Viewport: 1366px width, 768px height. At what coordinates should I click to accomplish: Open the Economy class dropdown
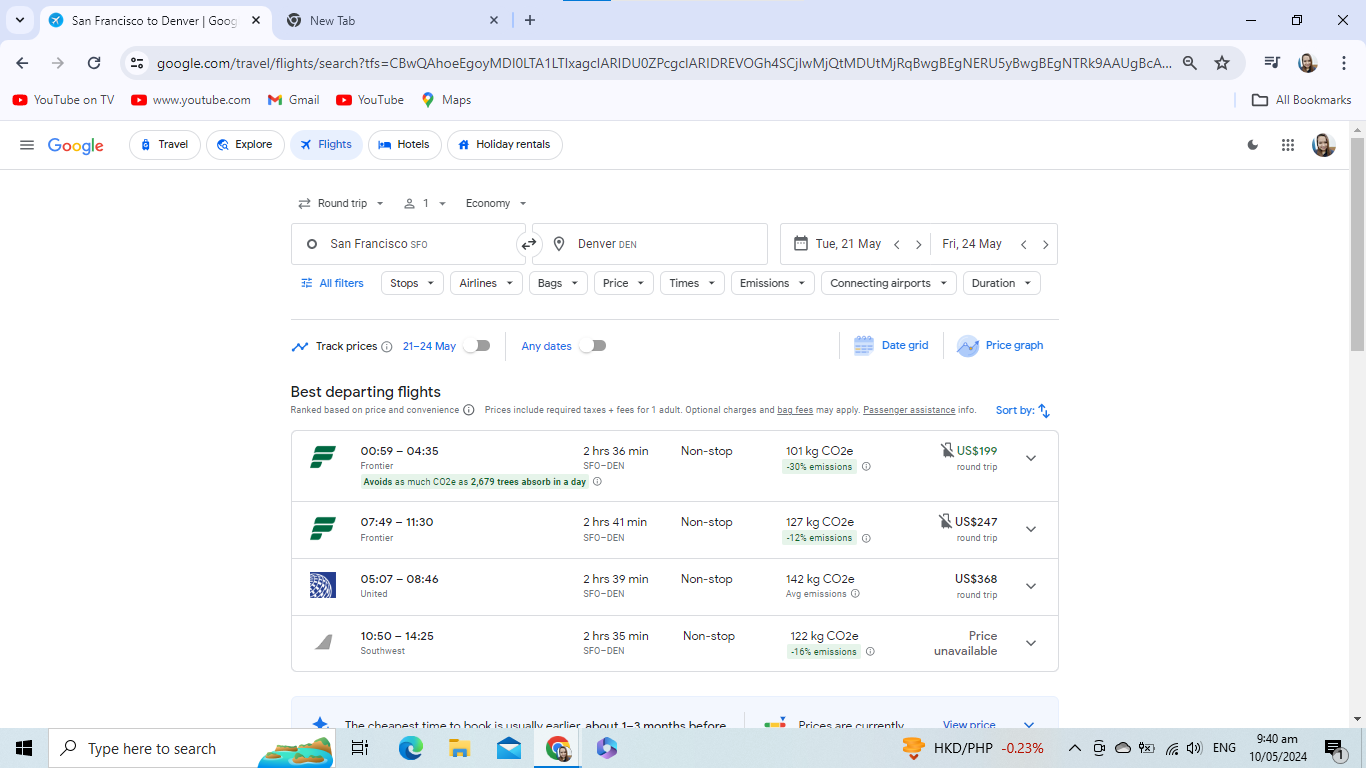(496, 204)
